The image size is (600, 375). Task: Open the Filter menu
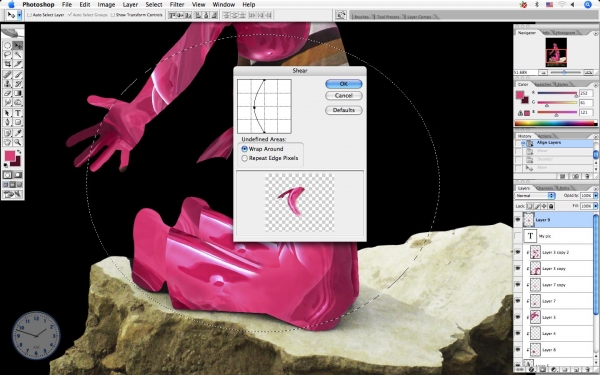tap(176, 5)
